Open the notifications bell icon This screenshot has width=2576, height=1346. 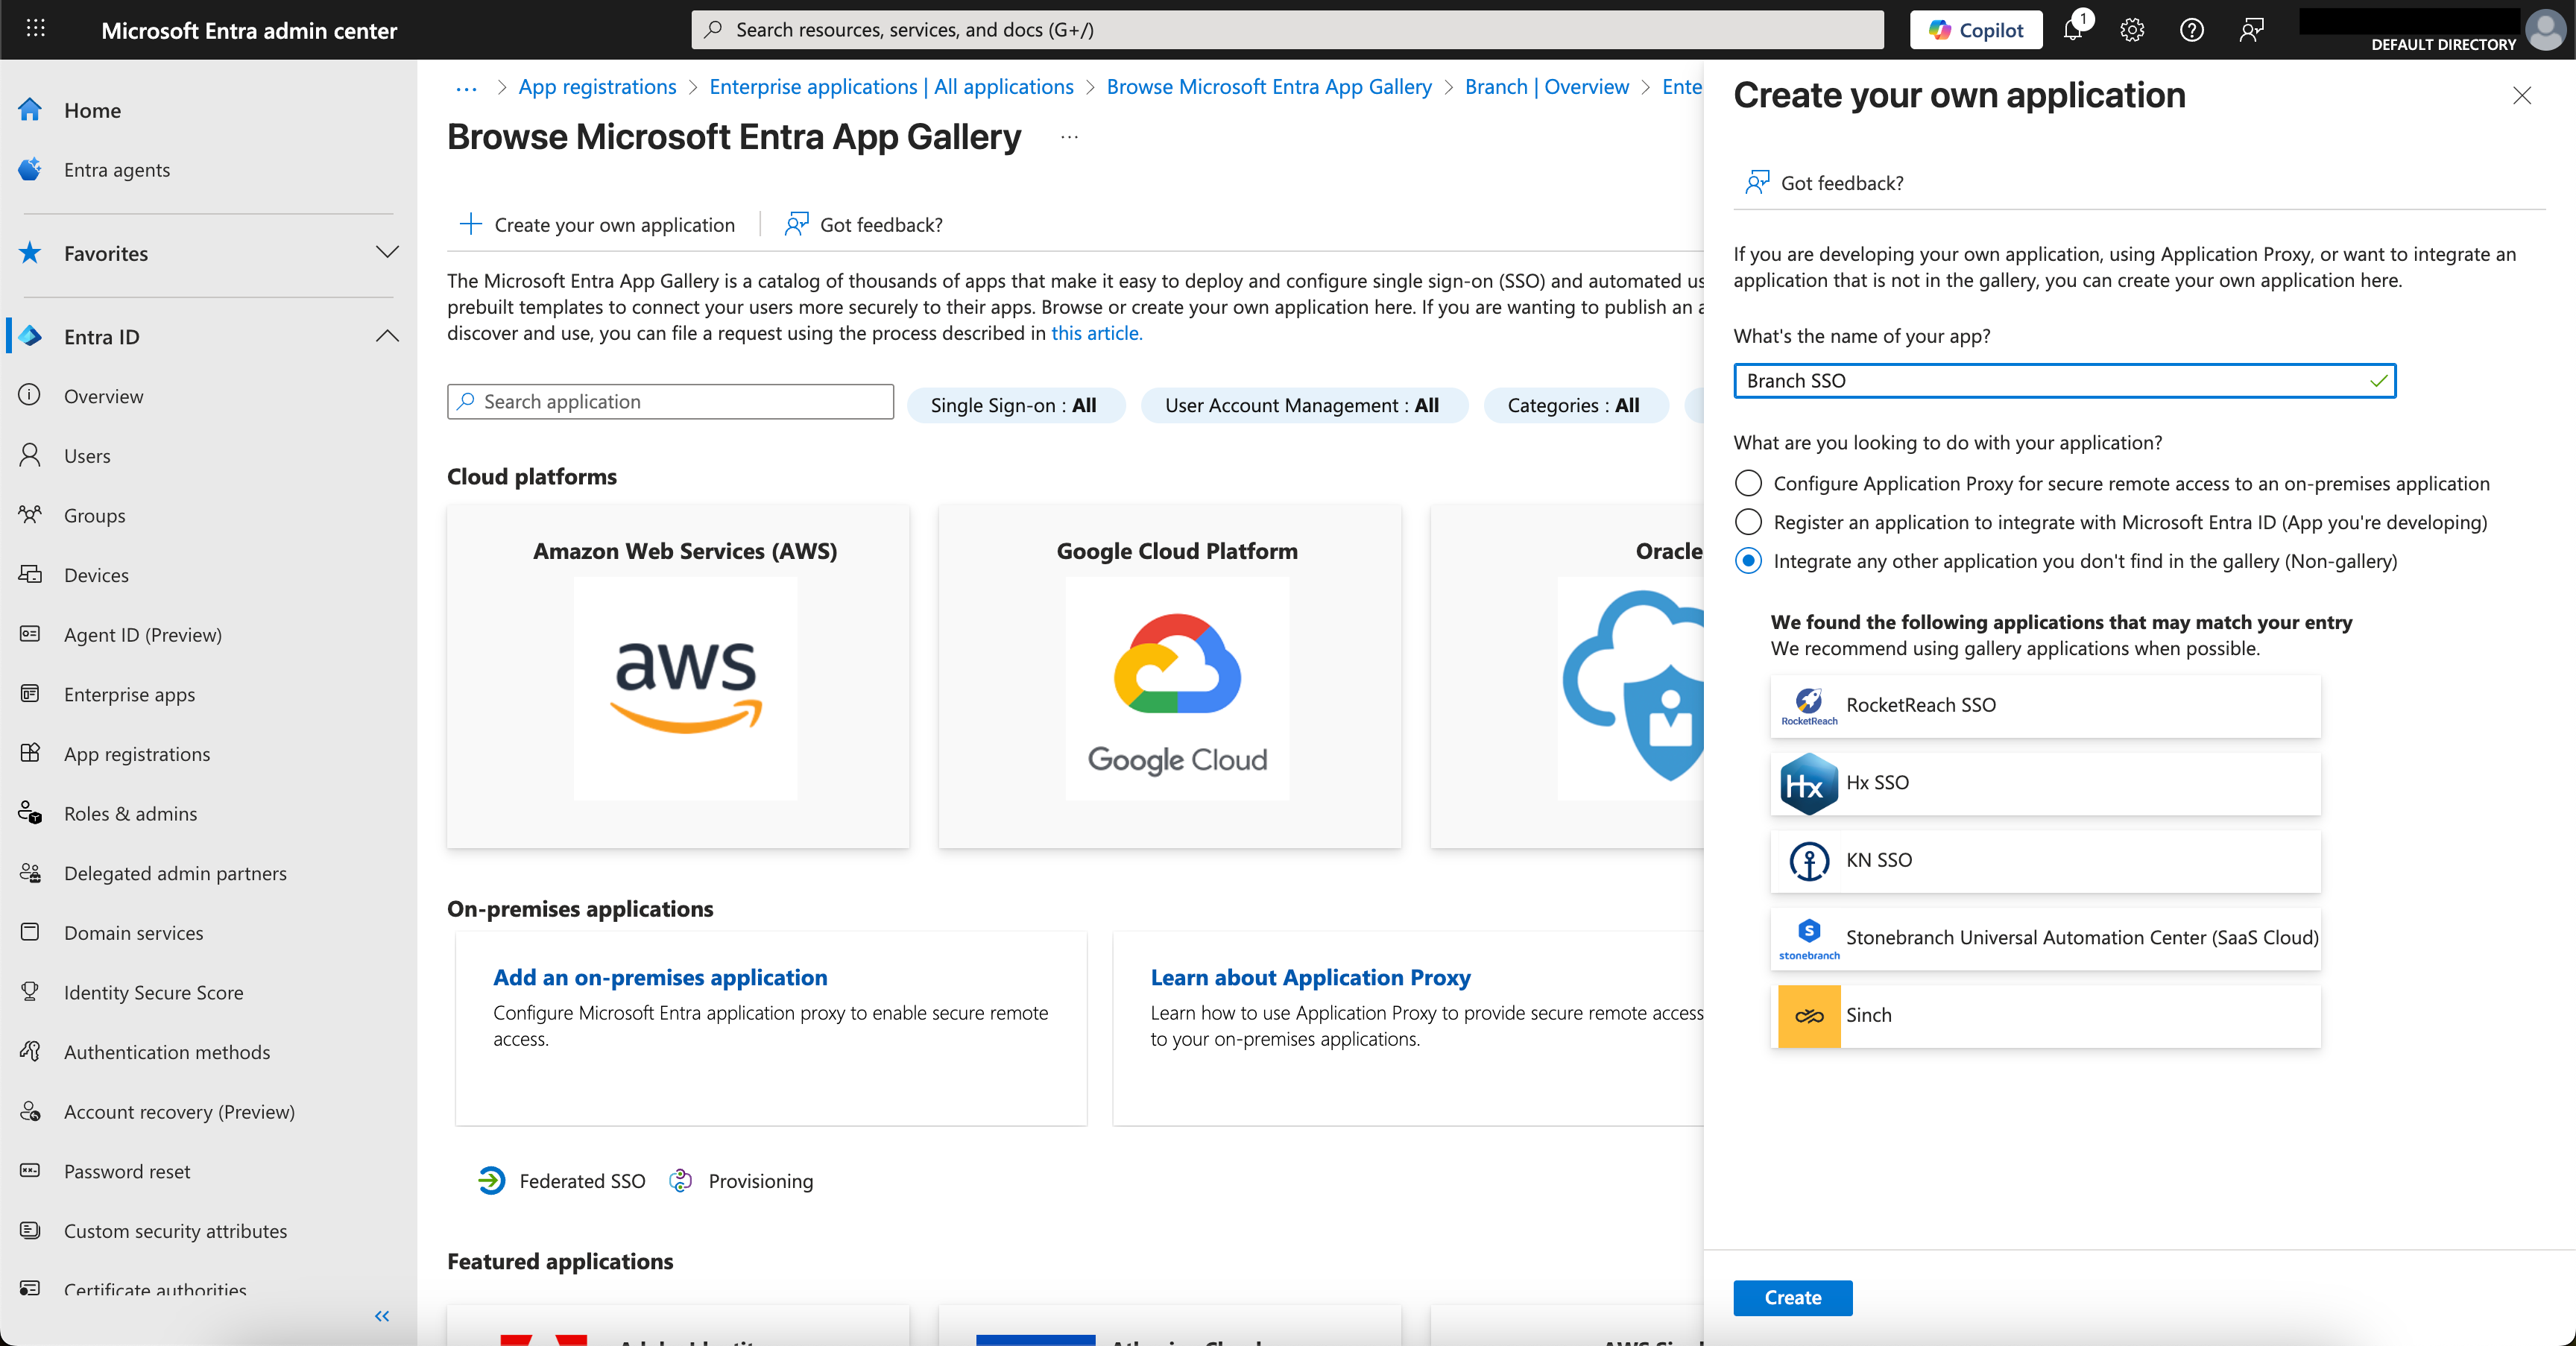click(x=2073, y=29)
